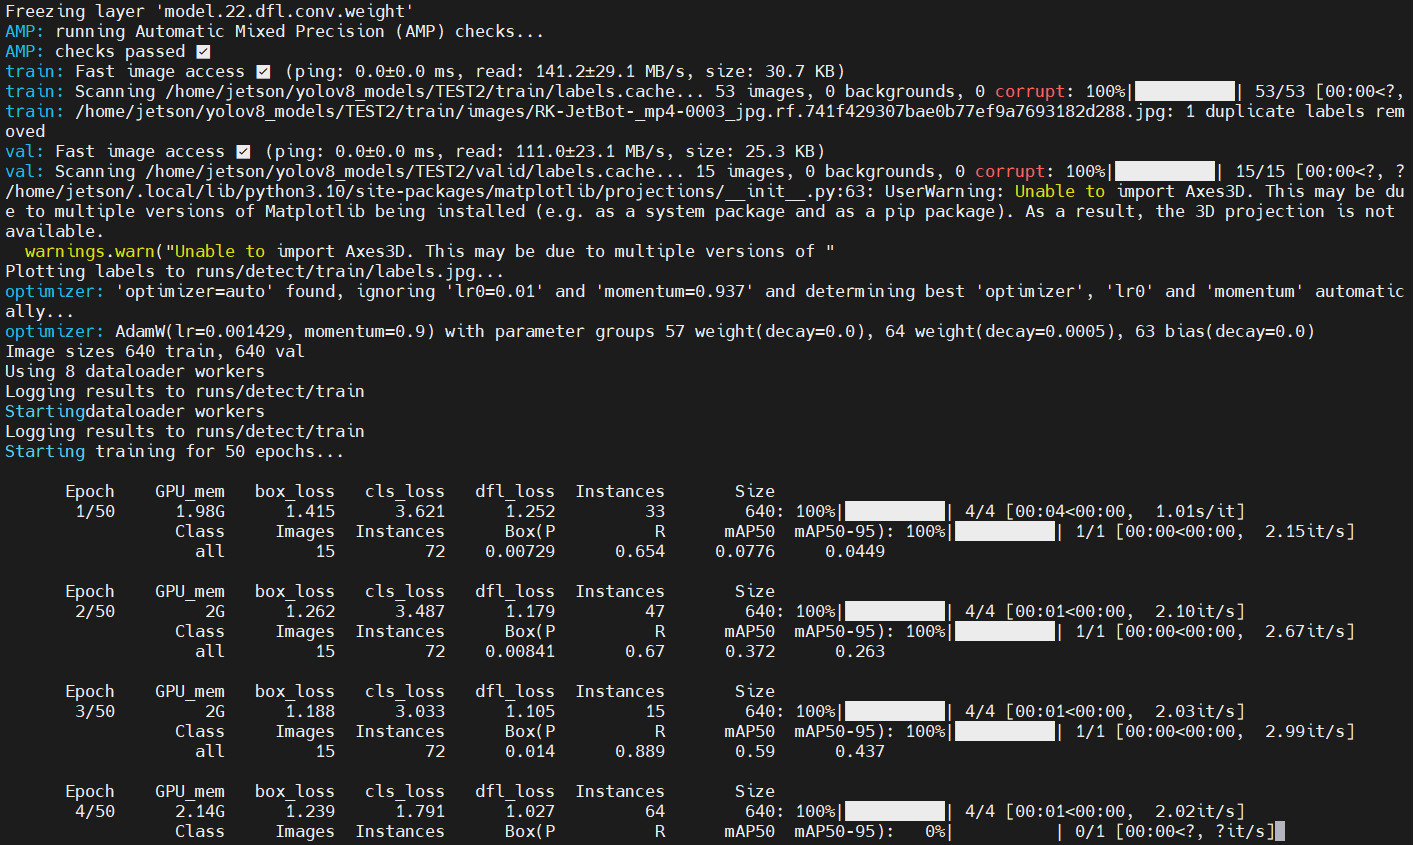Click the 'Starting training for 50 epochs...' line

(x=175, y=452)
